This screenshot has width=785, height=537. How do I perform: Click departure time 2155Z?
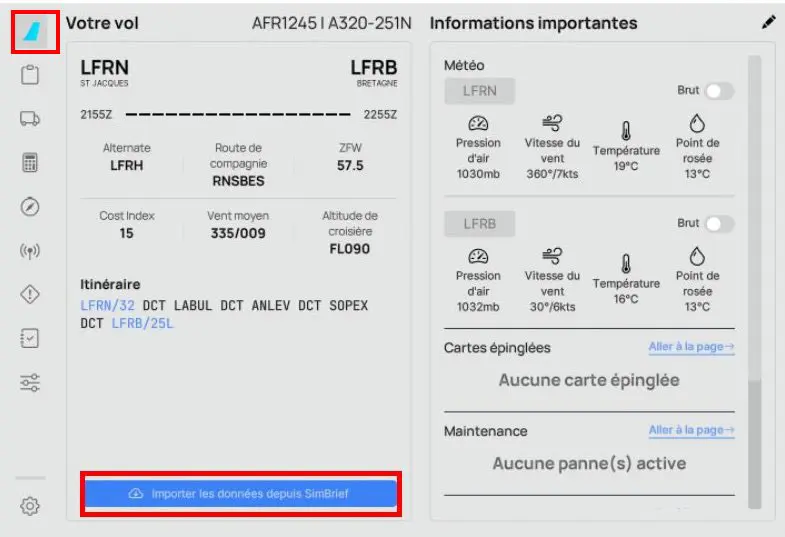pos(96,115)
